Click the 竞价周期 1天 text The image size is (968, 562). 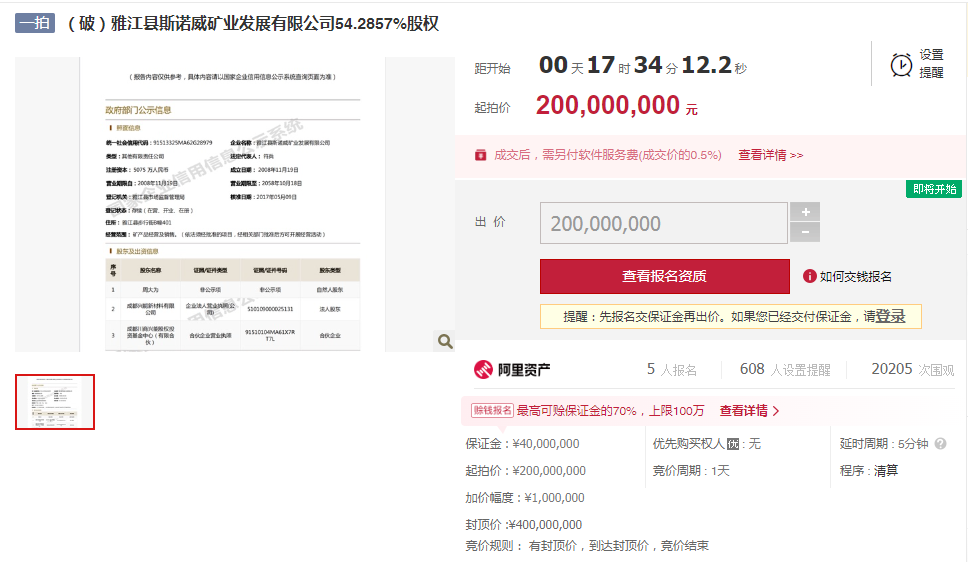coord(691,471)
